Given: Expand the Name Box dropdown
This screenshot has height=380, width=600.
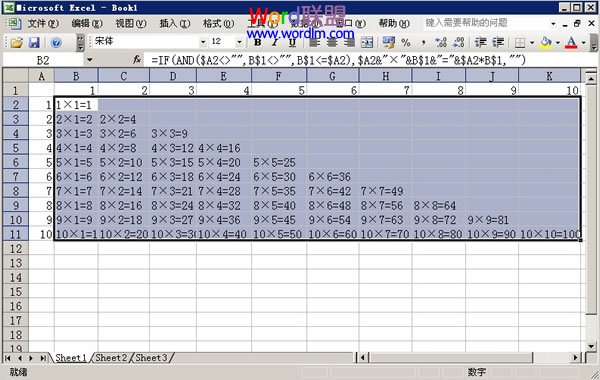Looking at the screenshot, I should click(90, 60).
